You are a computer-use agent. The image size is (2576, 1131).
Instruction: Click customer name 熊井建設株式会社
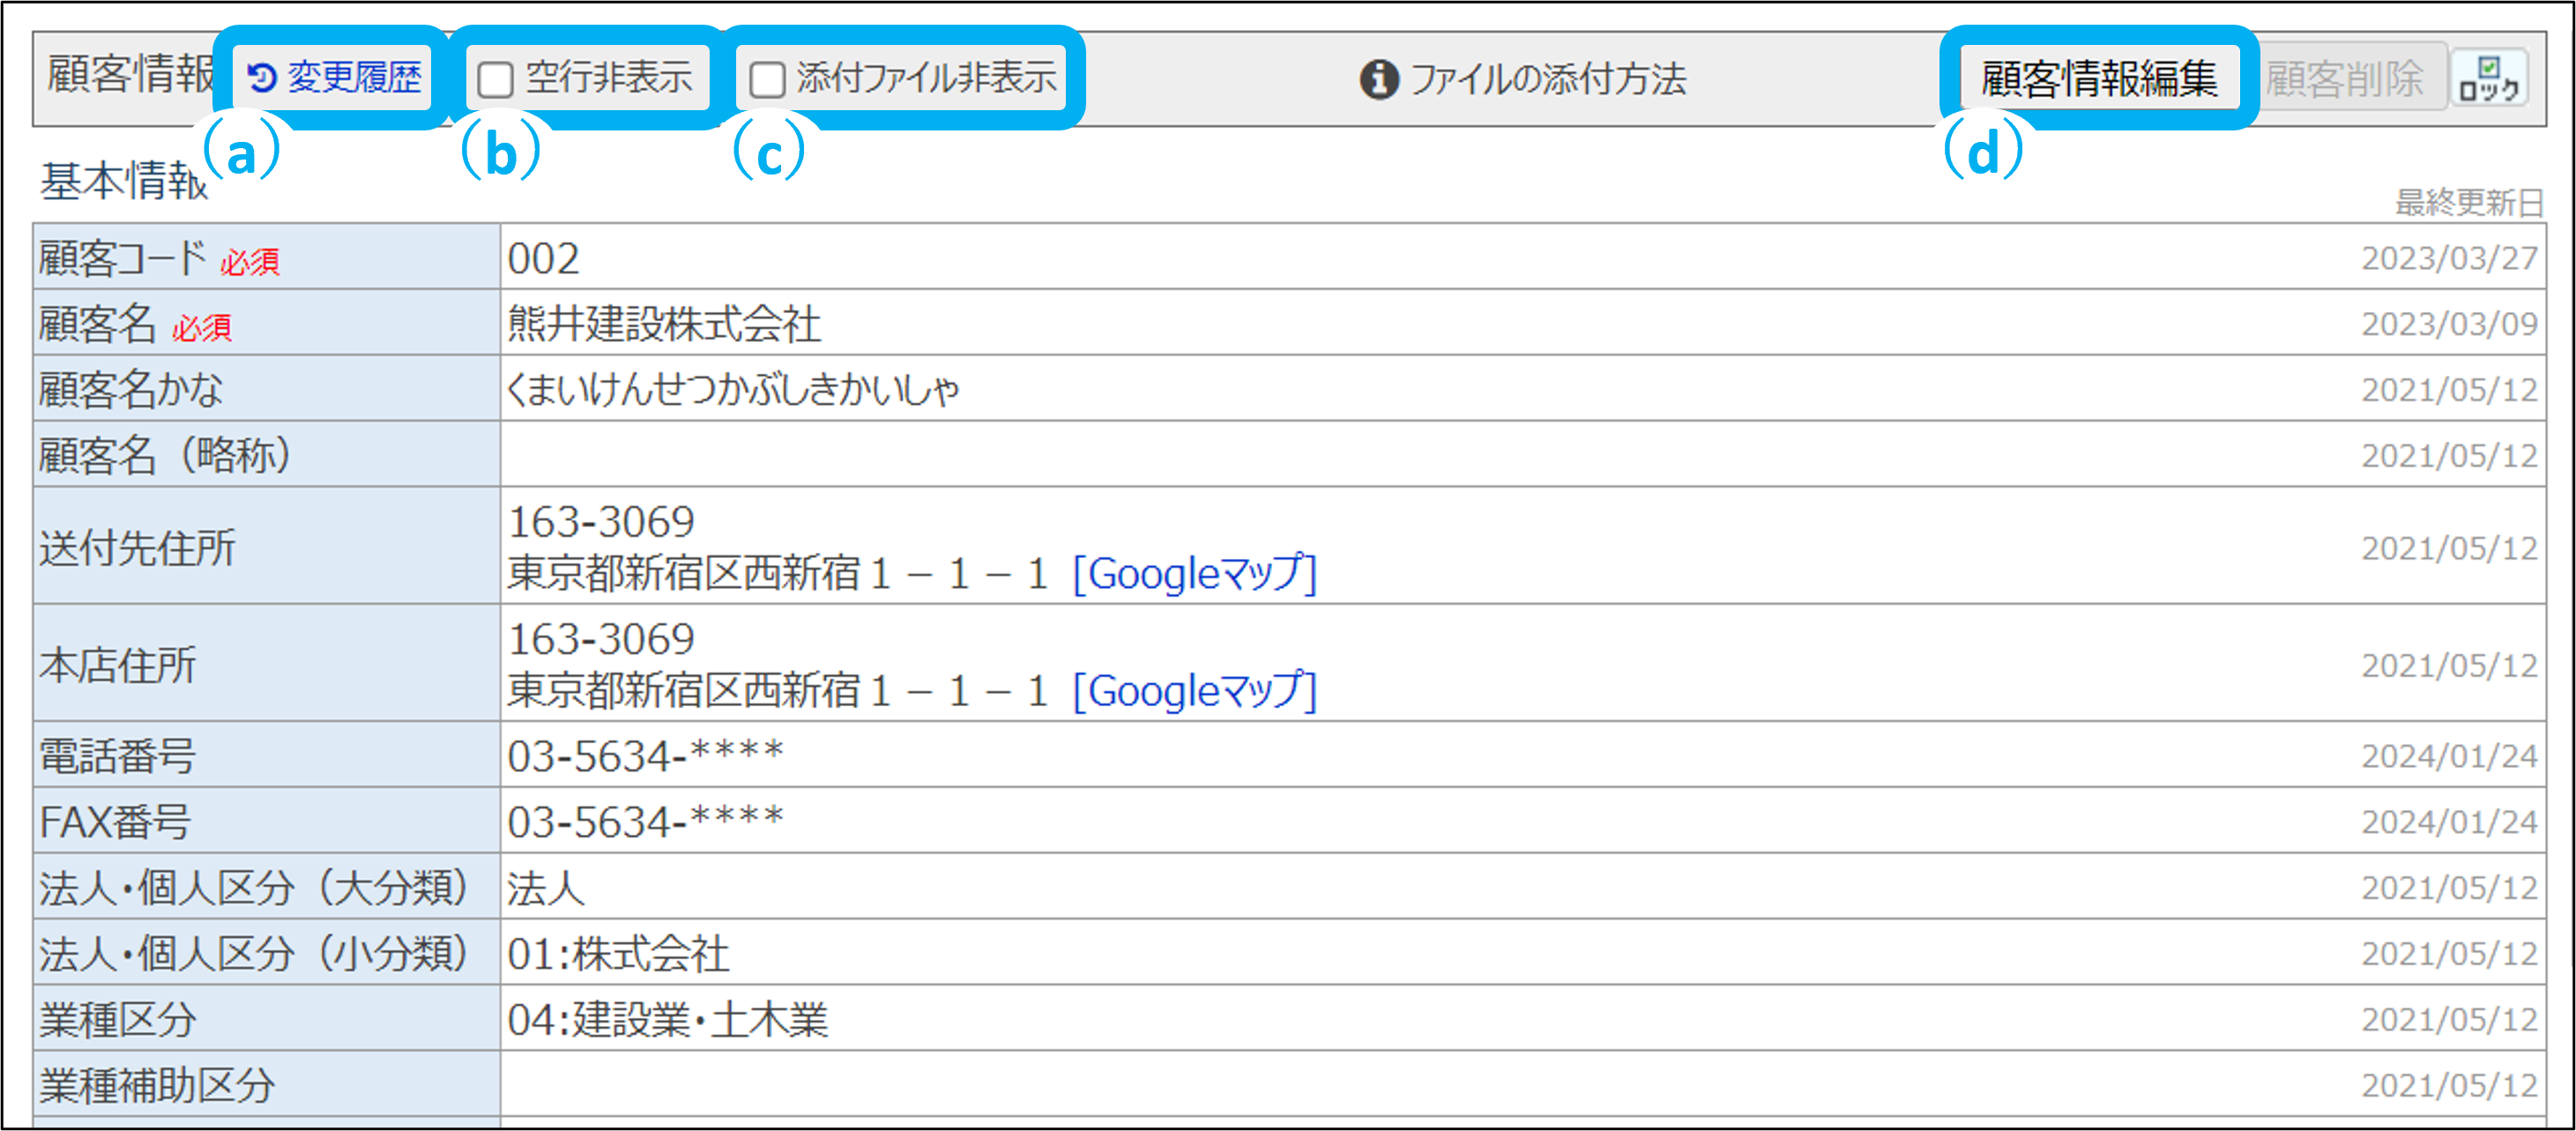pyautogui.click(x=664, y=324)
